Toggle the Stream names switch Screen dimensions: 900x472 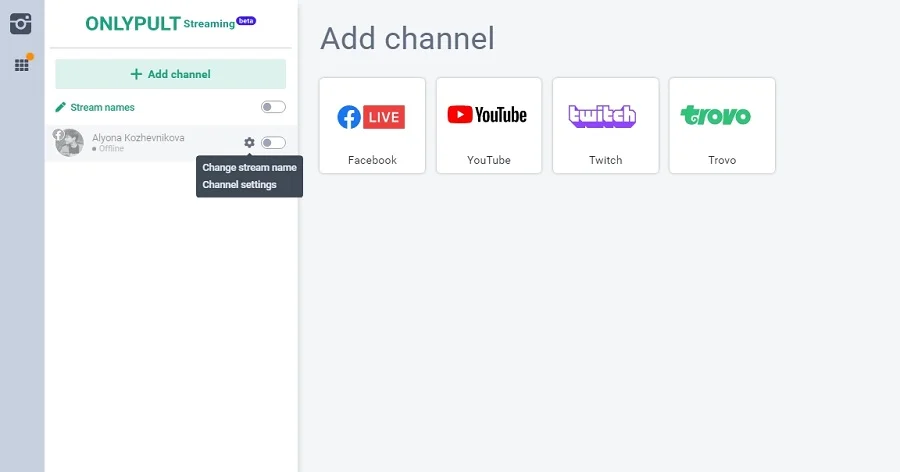273,107
